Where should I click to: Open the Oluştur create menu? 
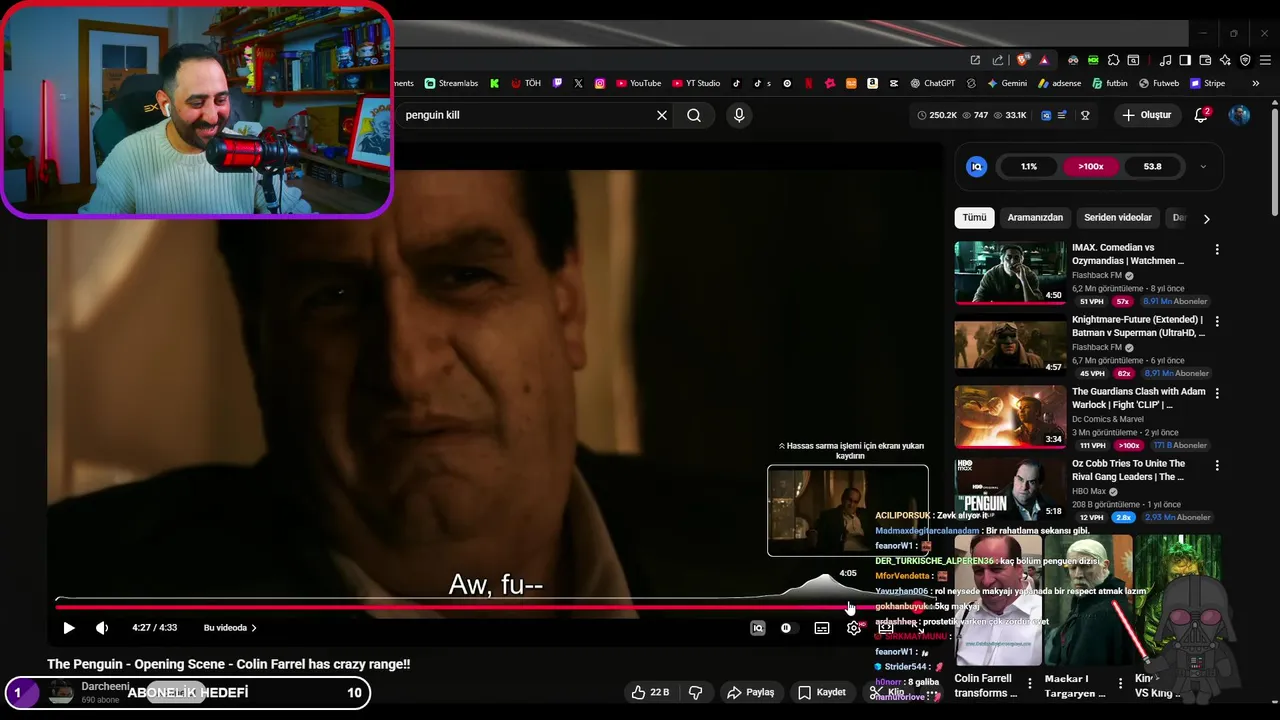[1146, 115]
